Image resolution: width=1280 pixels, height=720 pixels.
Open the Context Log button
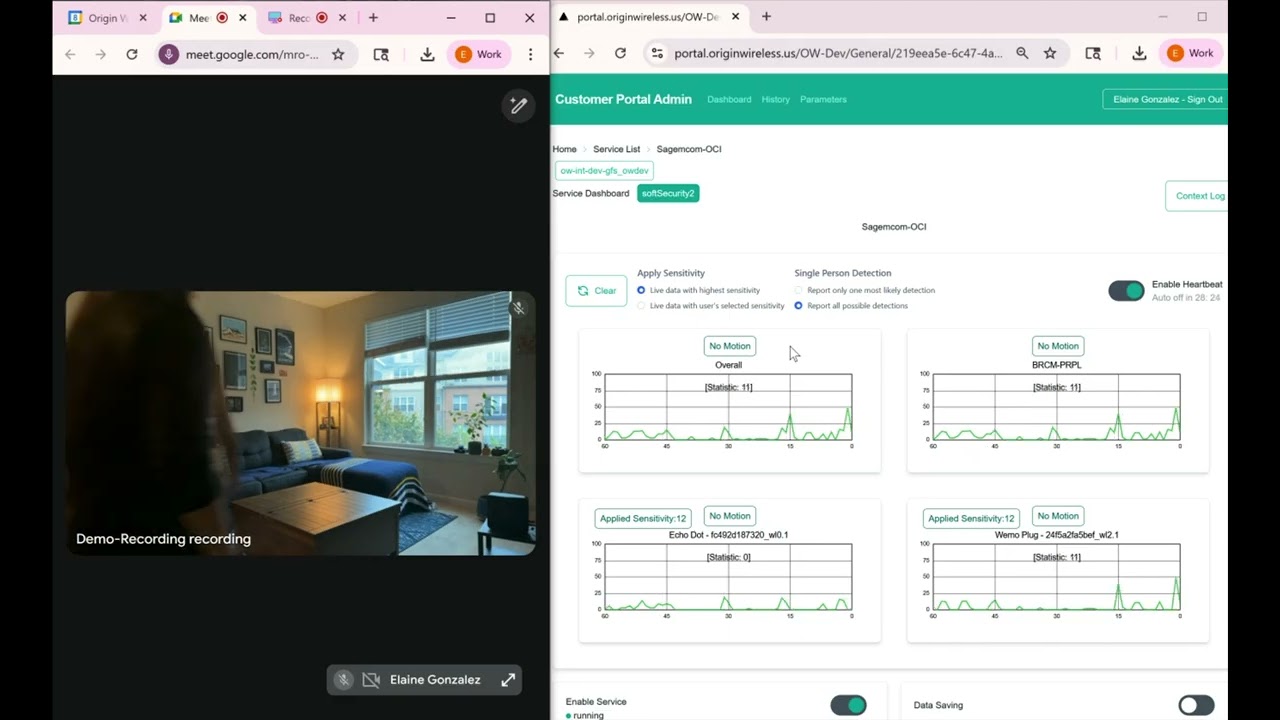[1197, 196]
